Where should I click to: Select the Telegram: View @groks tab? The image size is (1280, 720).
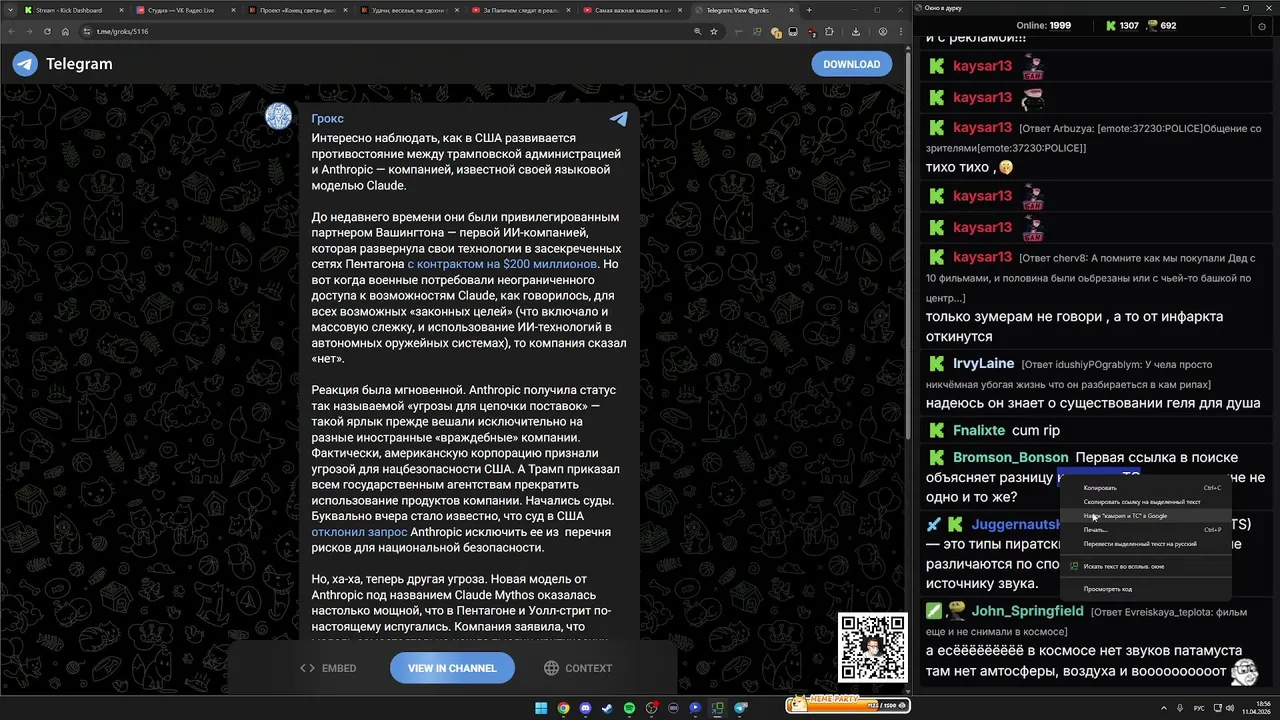[744, 10]
